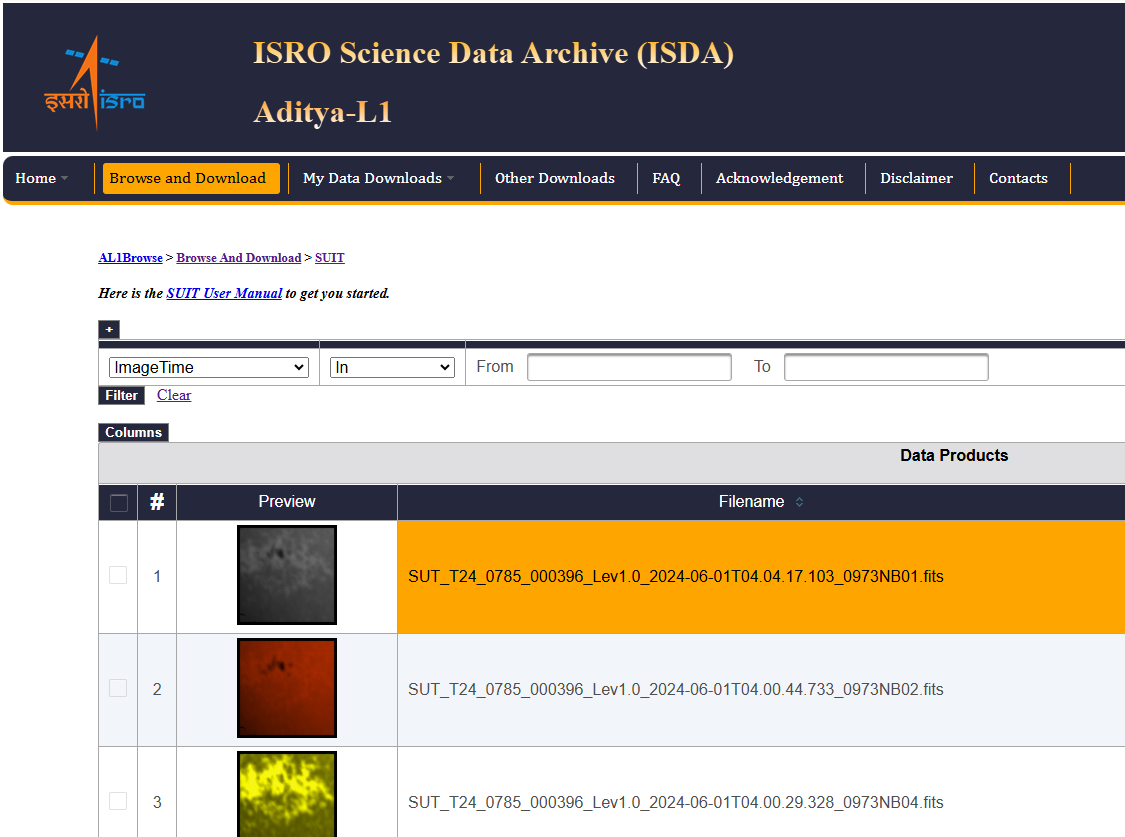
Task: Click the plus add-filter button
Action: 109,329
